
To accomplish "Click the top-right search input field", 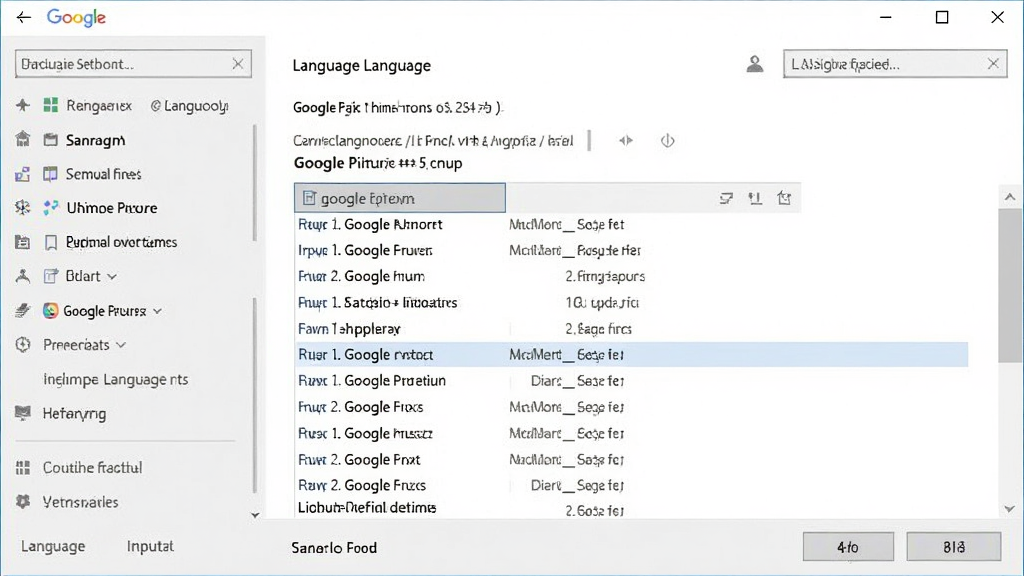I will (x=895, y=64).
